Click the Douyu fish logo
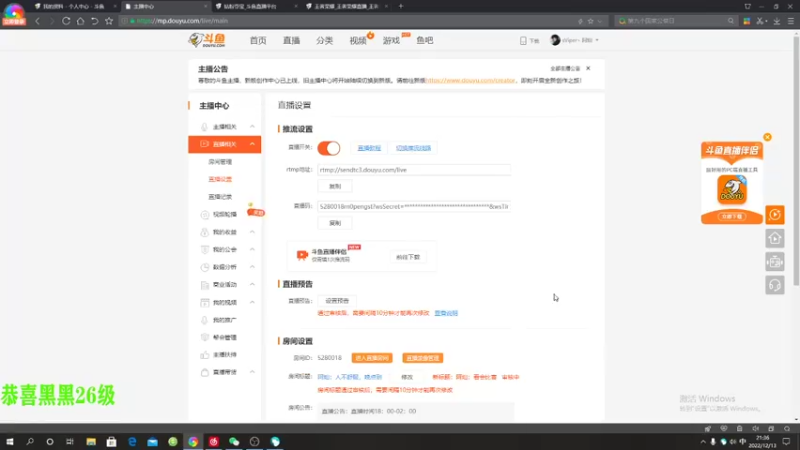800x450 pixels. click(207, 40)
